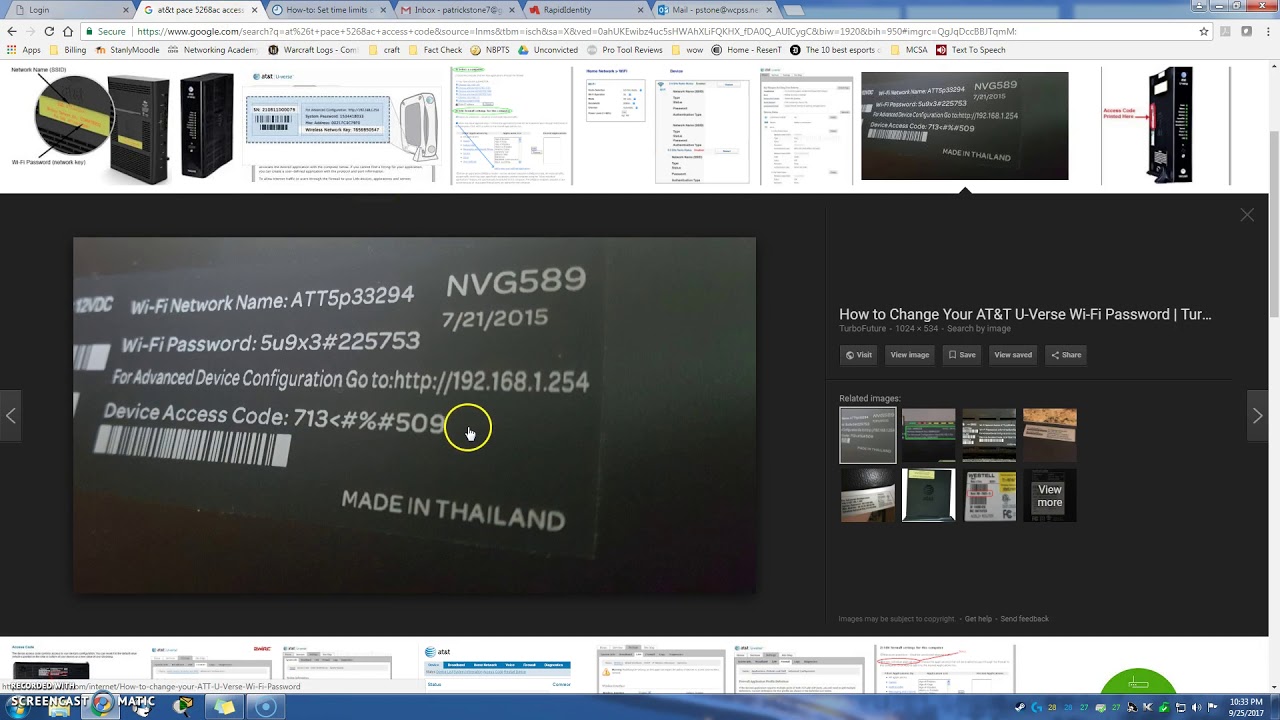The image size is (1280, 720).
Task: Open the MCSA bookmark folder
Action: coord(907,50)
